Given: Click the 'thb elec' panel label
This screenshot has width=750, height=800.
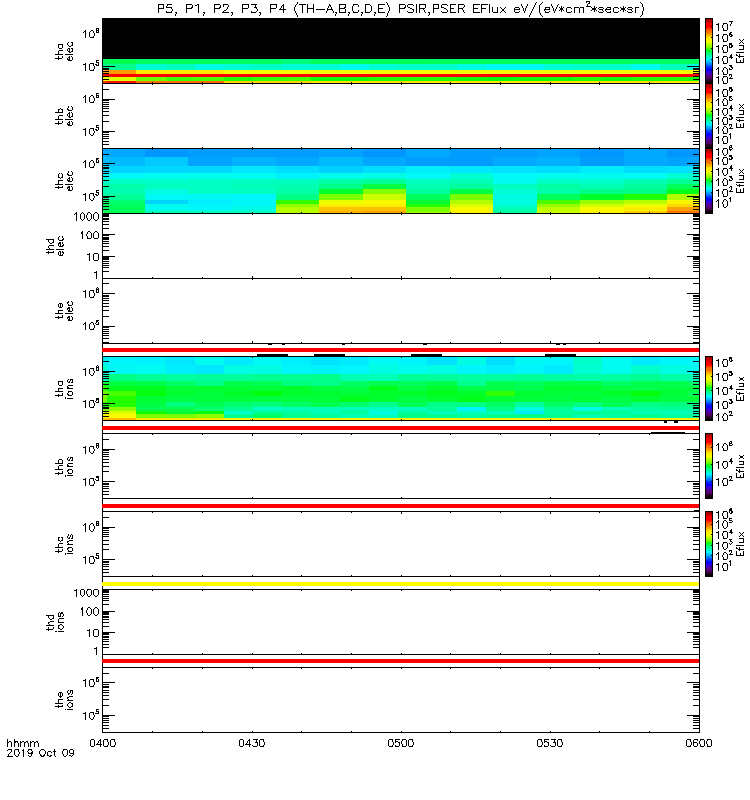Looking at the screenshot, I should 64,116.
